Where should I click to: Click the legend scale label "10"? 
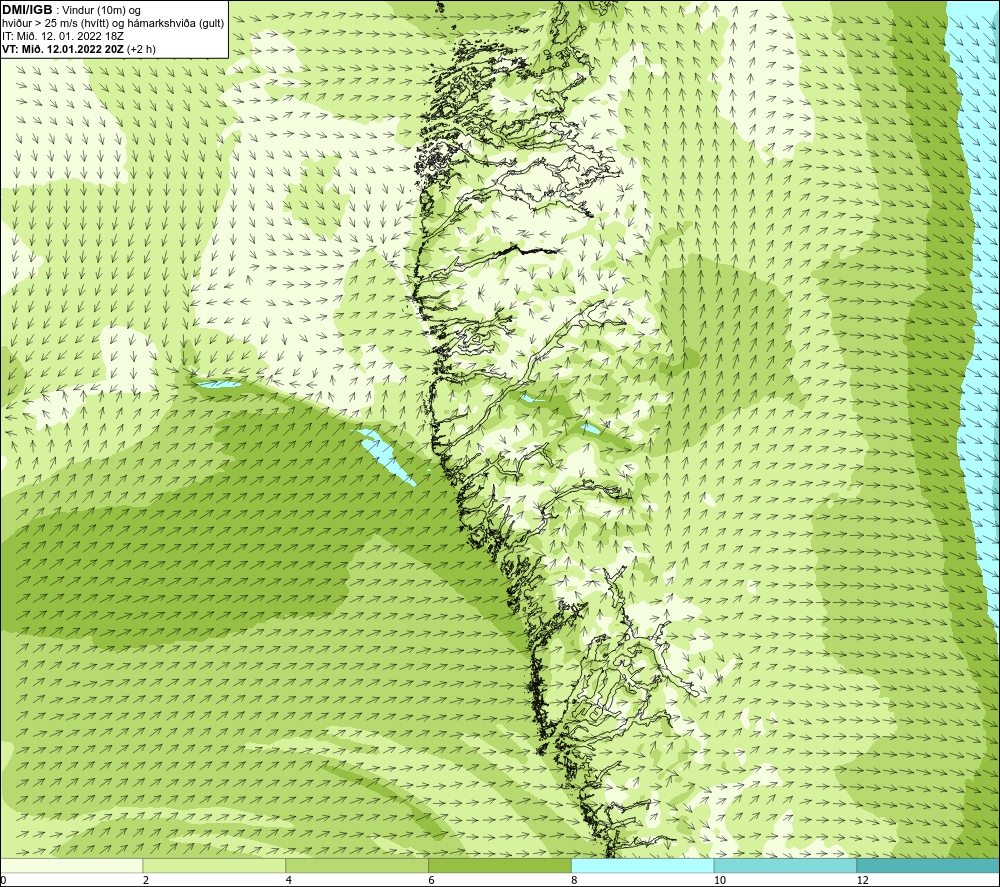click(720, 880)
